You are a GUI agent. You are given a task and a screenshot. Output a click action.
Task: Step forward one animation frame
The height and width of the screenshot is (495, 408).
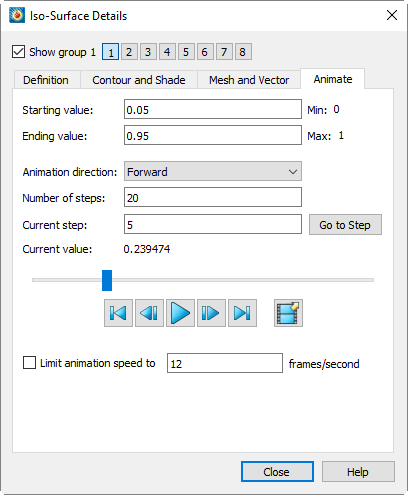(211, 313)
